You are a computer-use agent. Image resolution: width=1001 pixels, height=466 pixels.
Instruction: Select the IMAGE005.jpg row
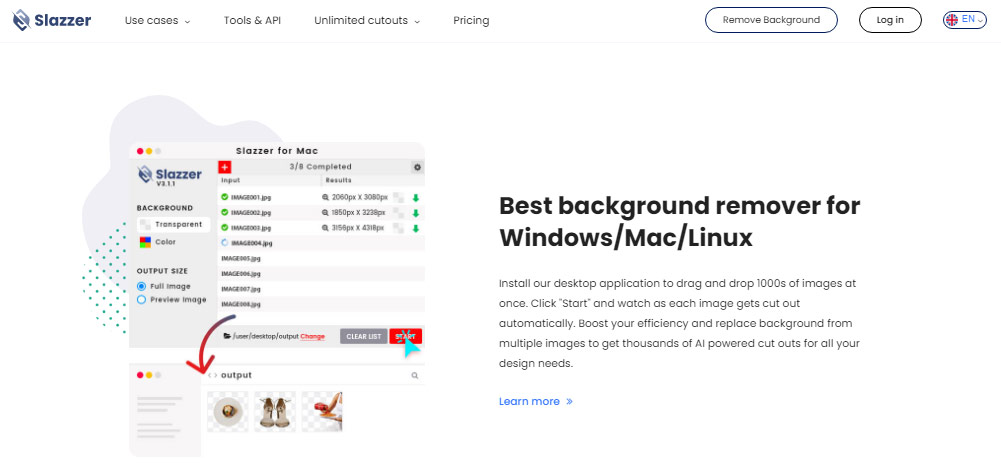pyautogui.click(x=321, y=259)
